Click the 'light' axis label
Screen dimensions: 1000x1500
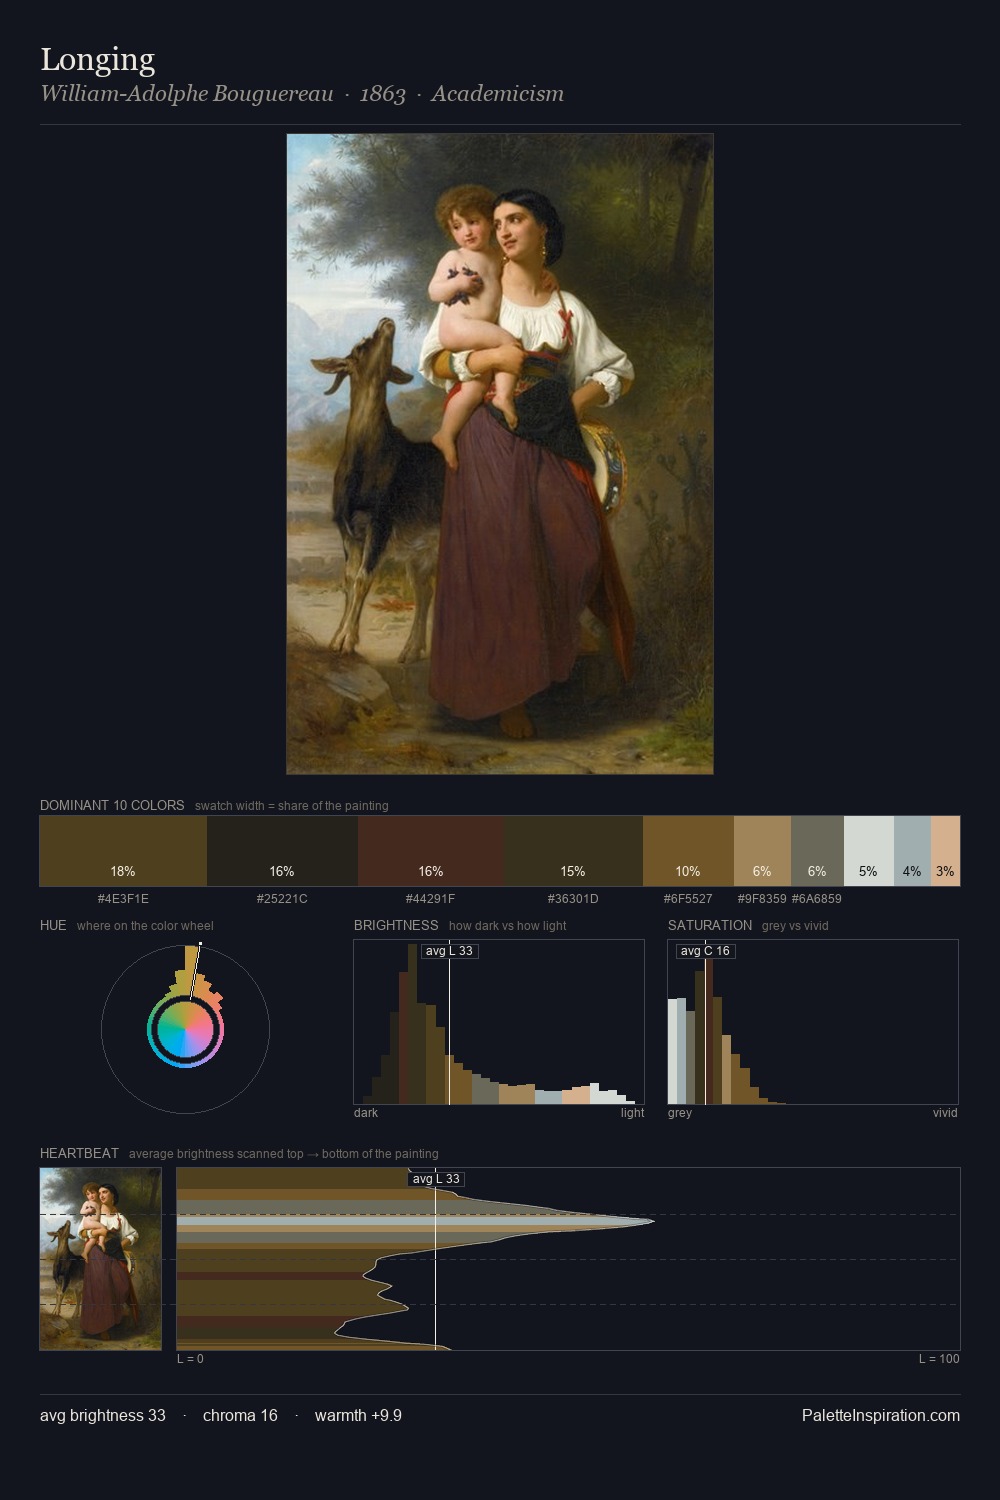[x=633, y=1113]
